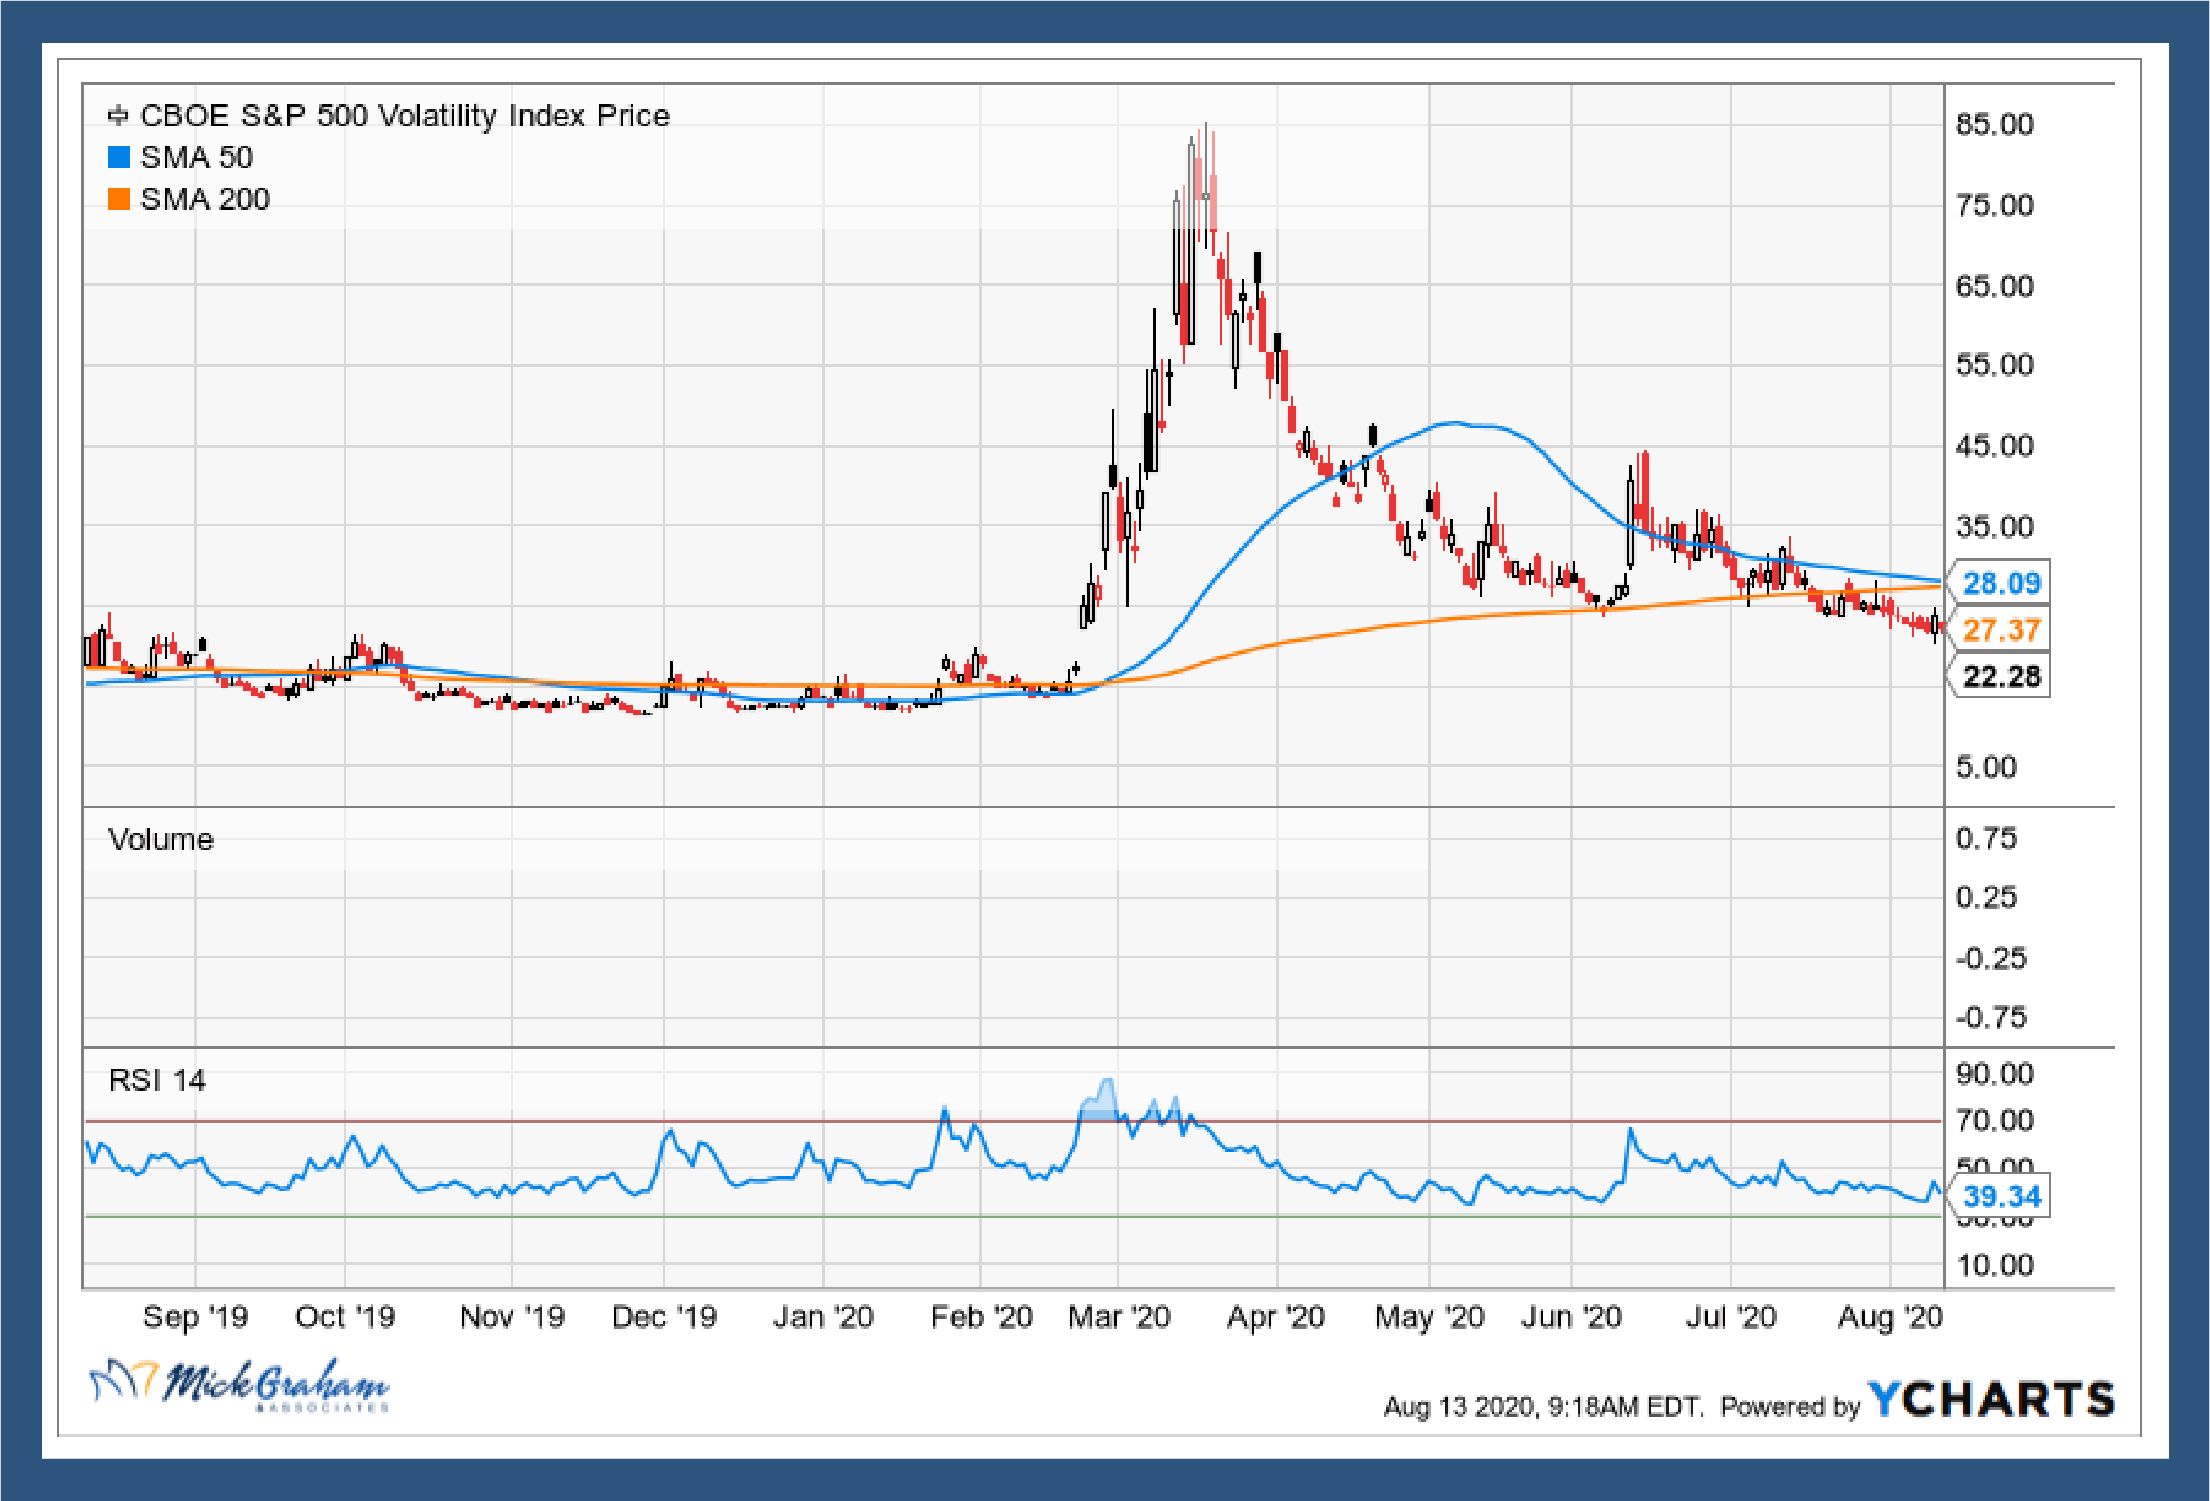Click the blue SMA 50 legend swatch
The height and width of the screenshot is (1501, 2210).
[119, 157]
